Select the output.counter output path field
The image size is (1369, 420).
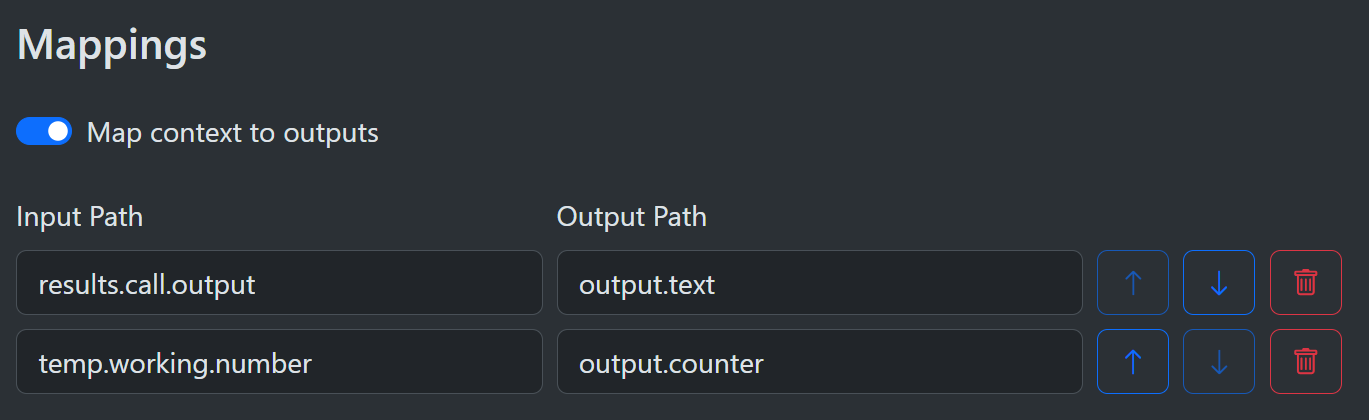819,362
